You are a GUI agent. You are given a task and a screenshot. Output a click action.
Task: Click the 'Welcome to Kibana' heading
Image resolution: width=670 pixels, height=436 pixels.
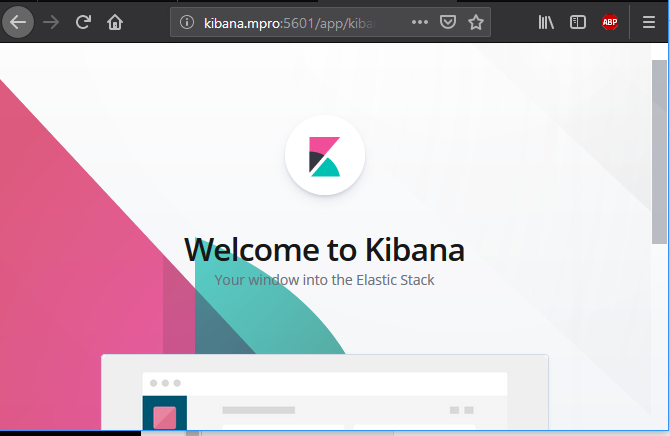(324, 250)
